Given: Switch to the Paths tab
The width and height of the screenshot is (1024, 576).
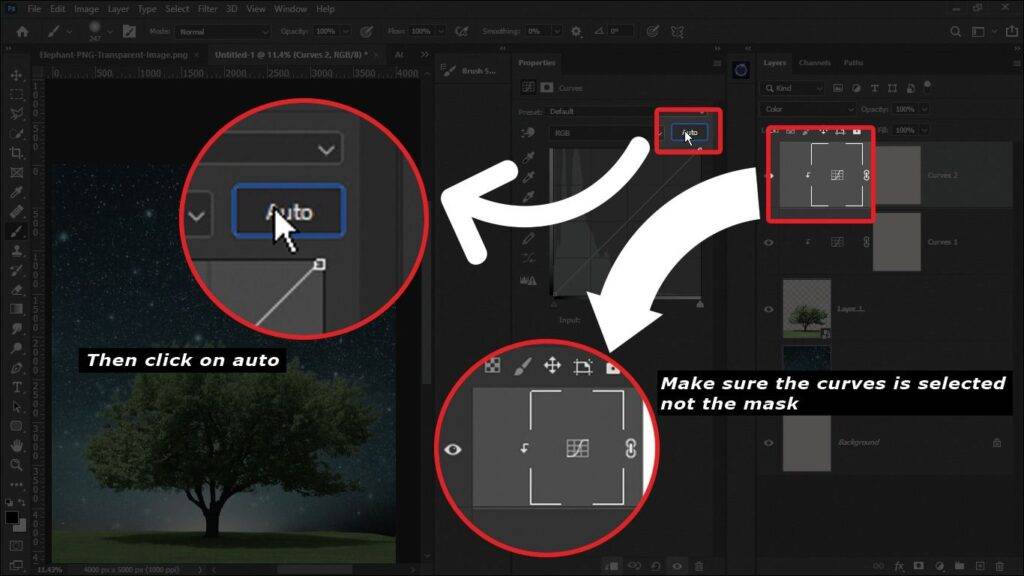Looking at the screenshot, I should (x=853, y=63).
